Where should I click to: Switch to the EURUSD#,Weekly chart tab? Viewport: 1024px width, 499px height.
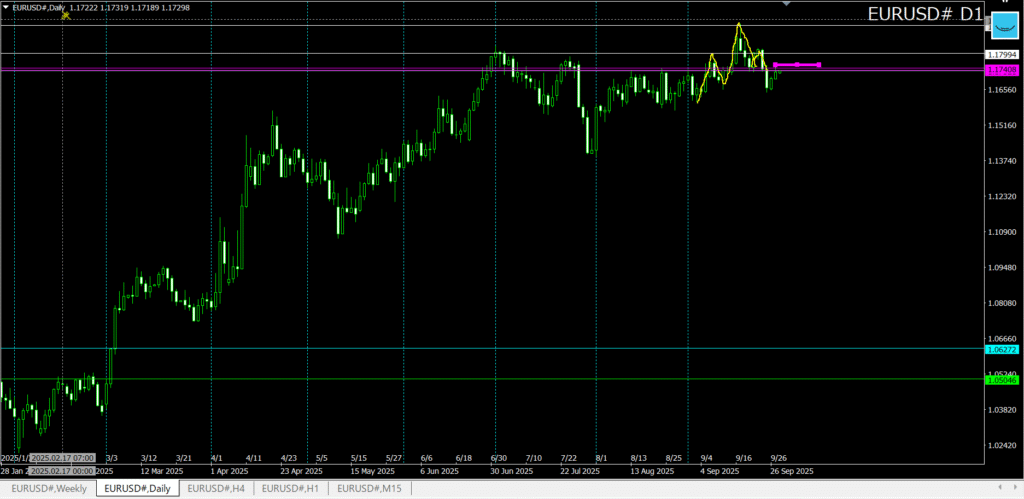[48, 488]
